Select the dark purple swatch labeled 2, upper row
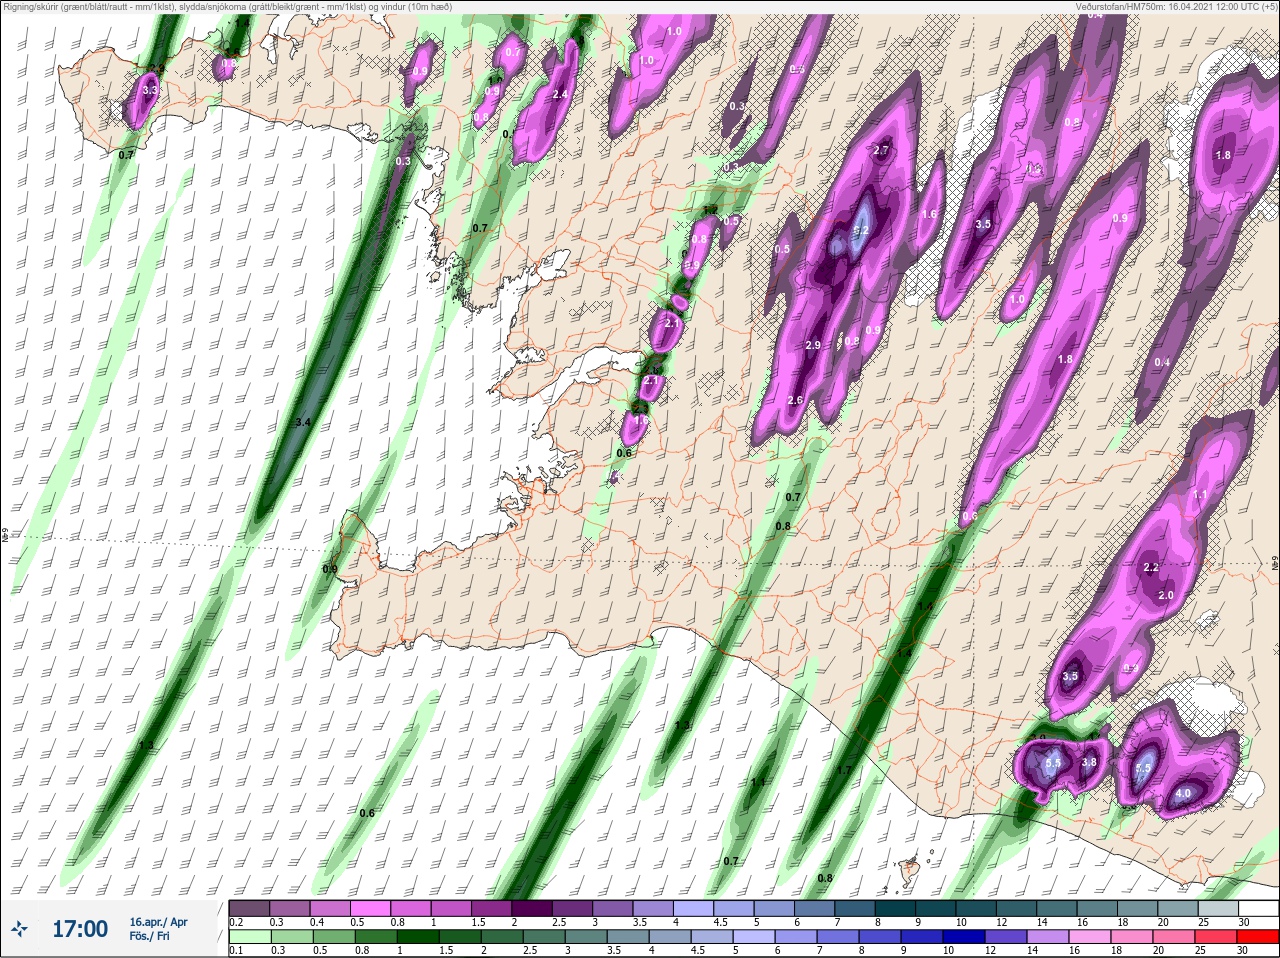Screen dimensions: 1280x958 [x=533, y=908]
